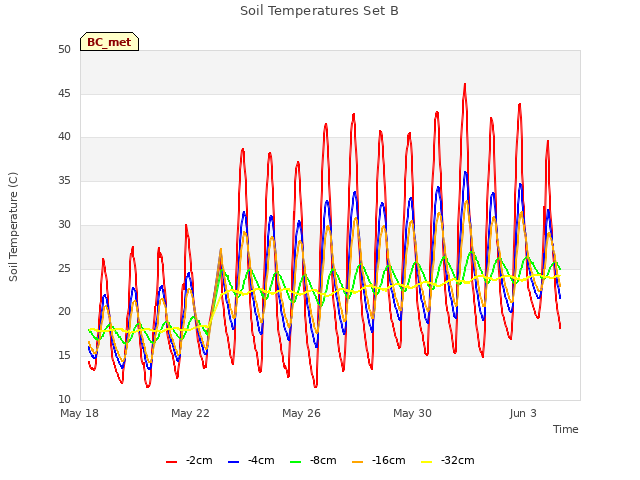Screen dimensions: 640x480
Task: Click the May 30 x-axis tick label
Action: pos(412,413)
